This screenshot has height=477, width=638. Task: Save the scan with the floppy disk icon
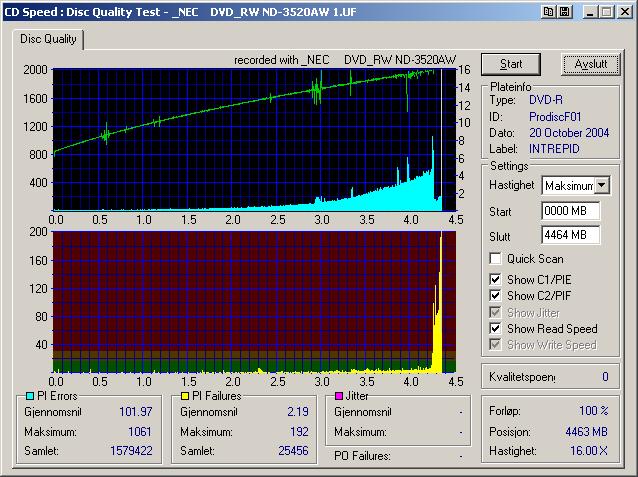point(564,12)
